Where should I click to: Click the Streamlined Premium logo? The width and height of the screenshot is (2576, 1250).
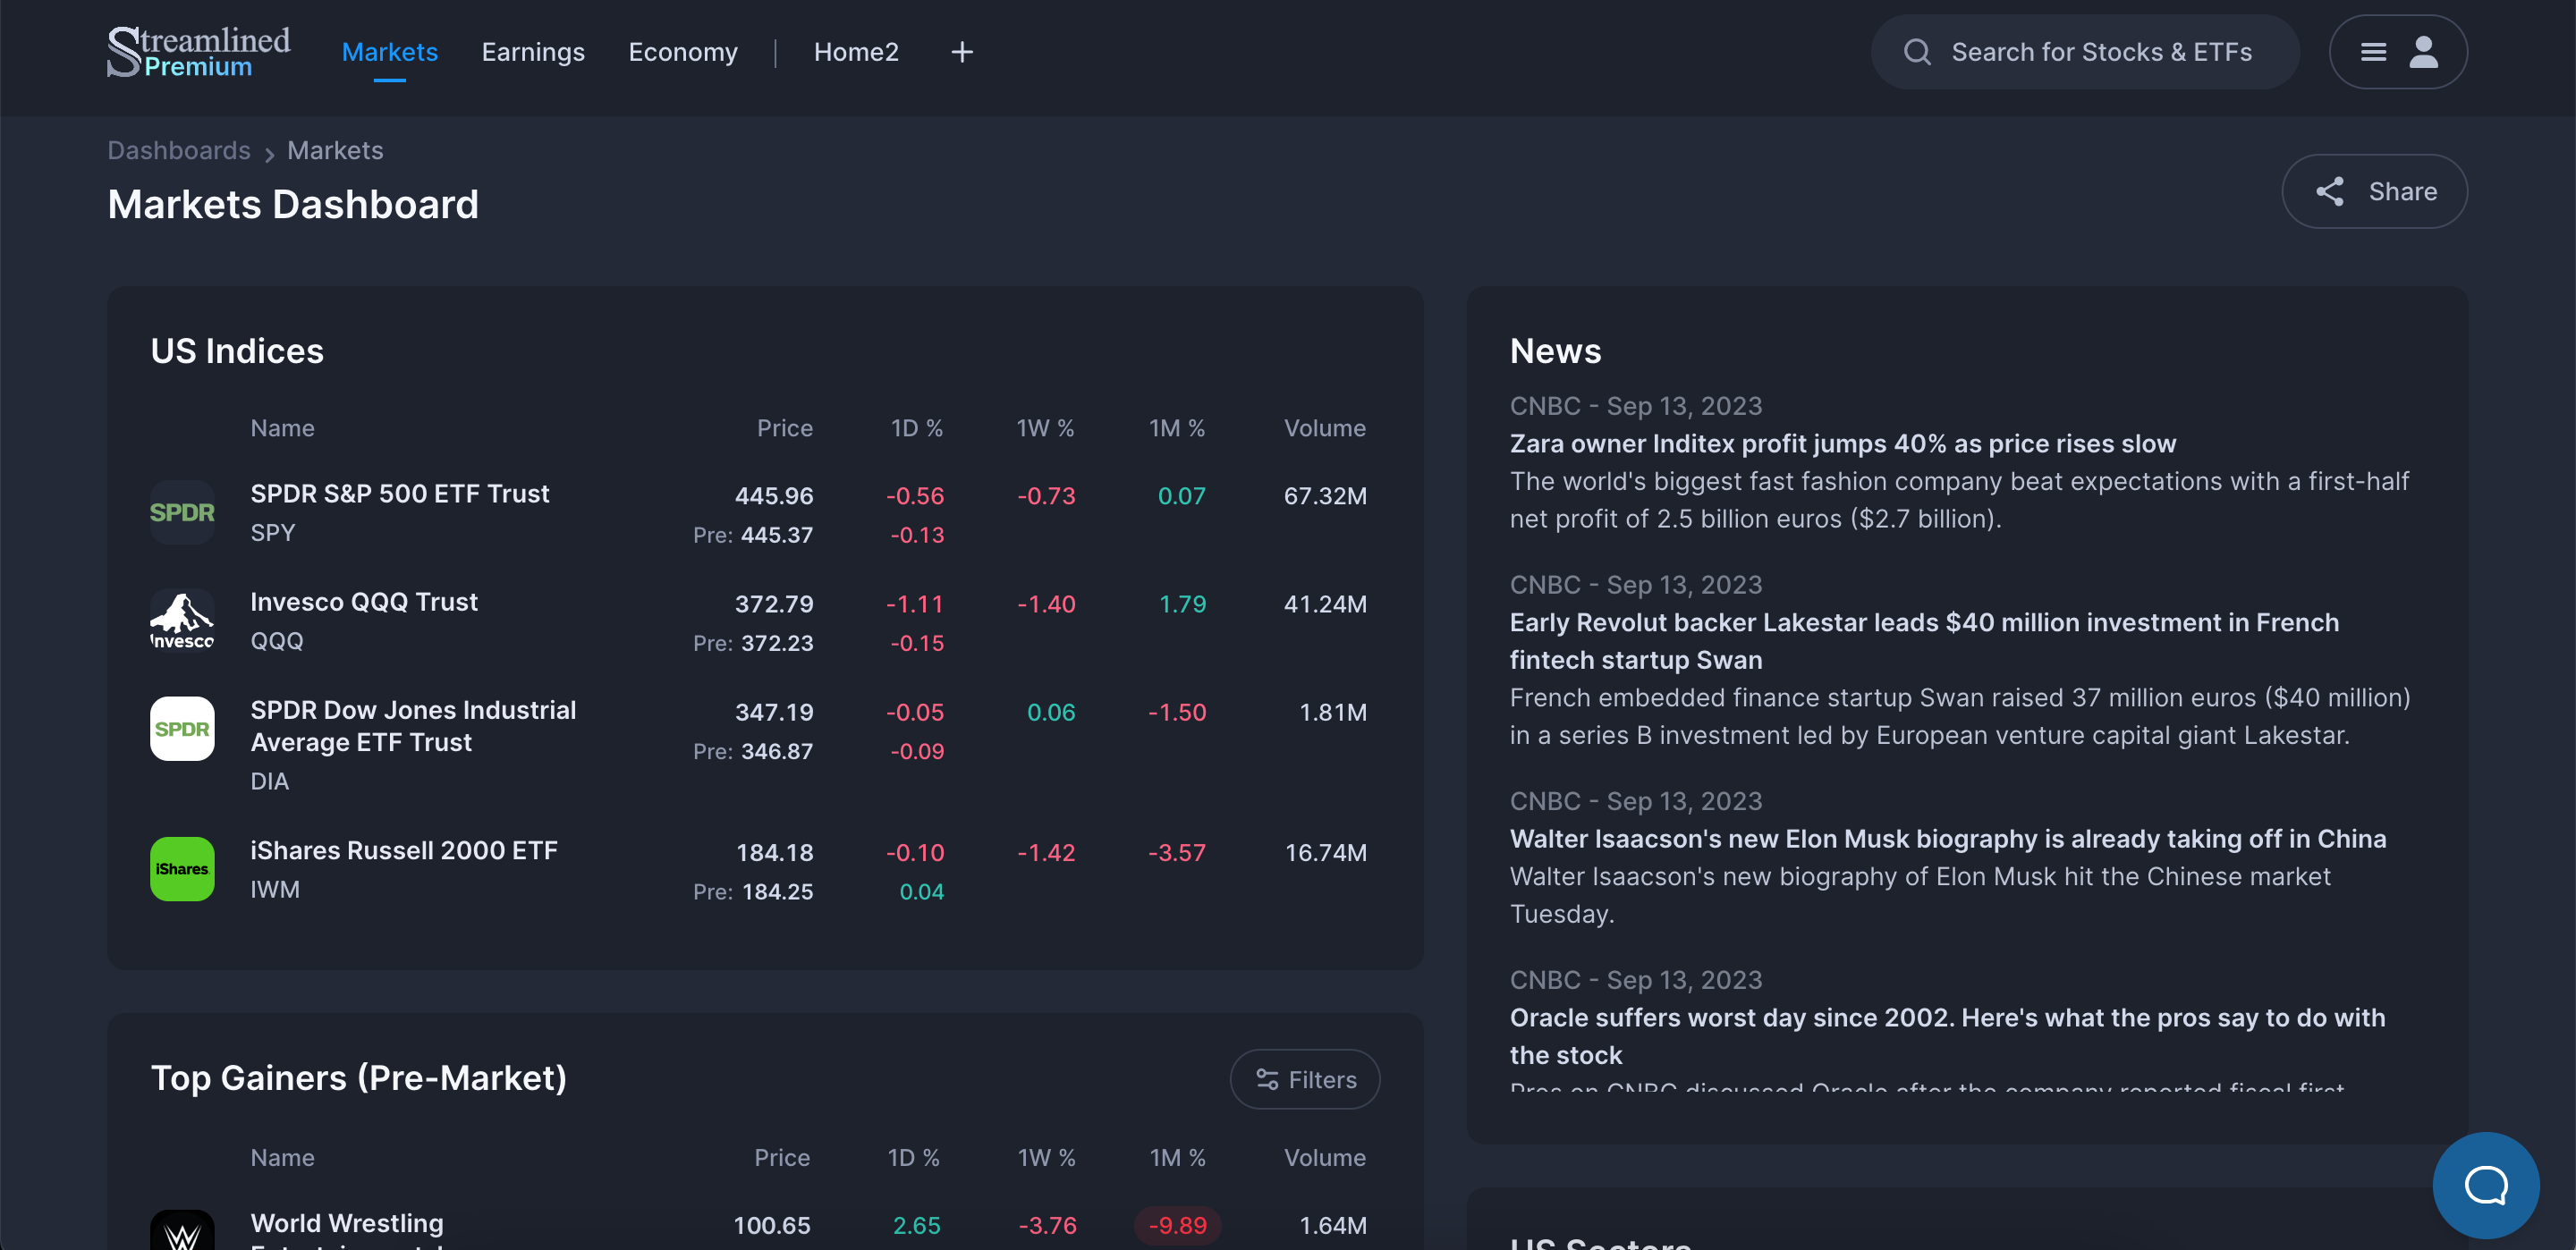198,52
